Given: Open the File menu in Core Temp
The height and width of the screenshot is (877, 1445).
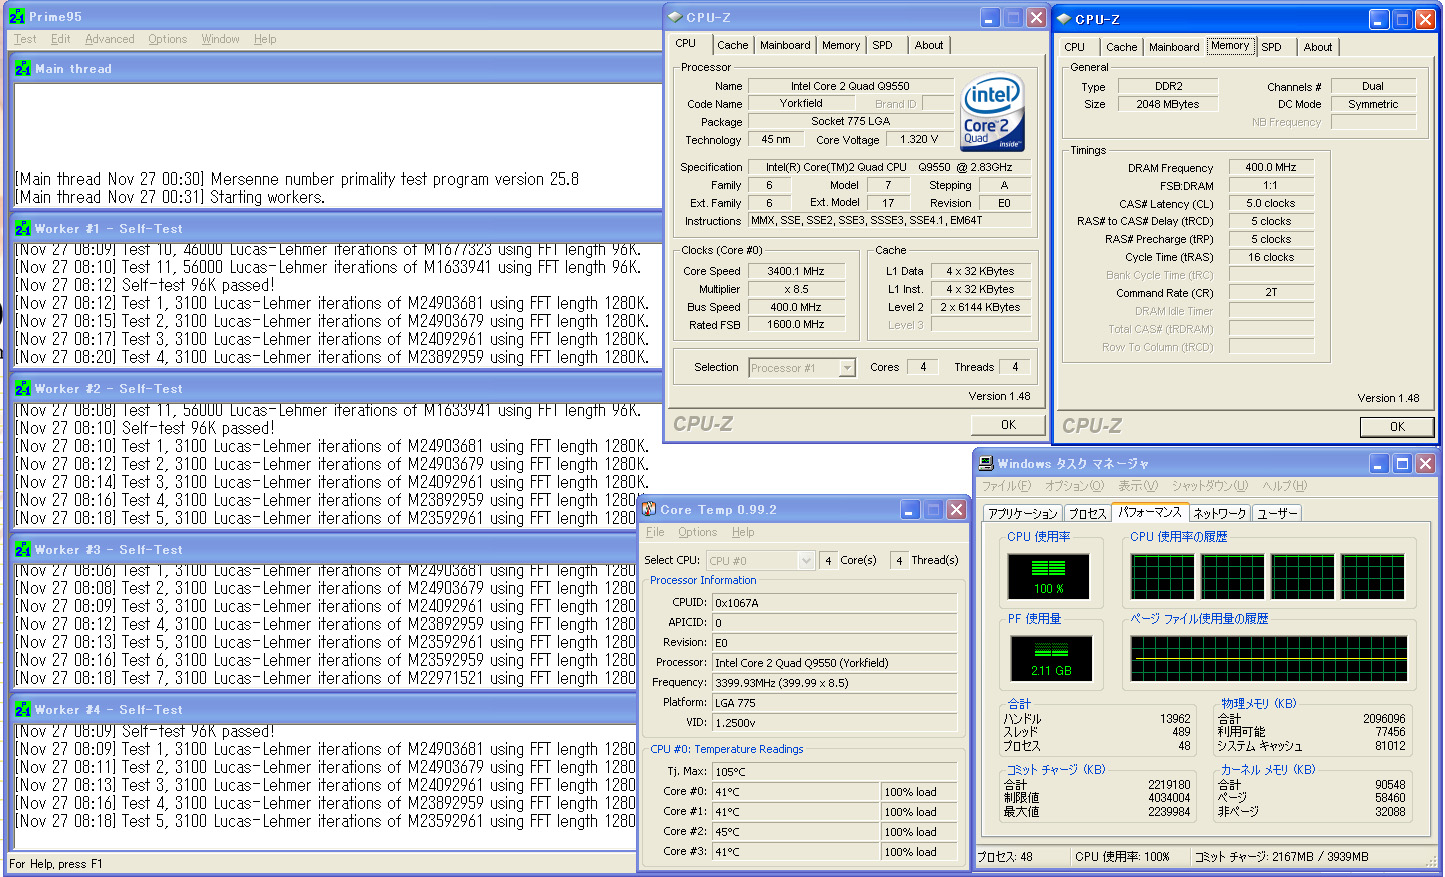Looking at the screenshot, I should 656,532.
